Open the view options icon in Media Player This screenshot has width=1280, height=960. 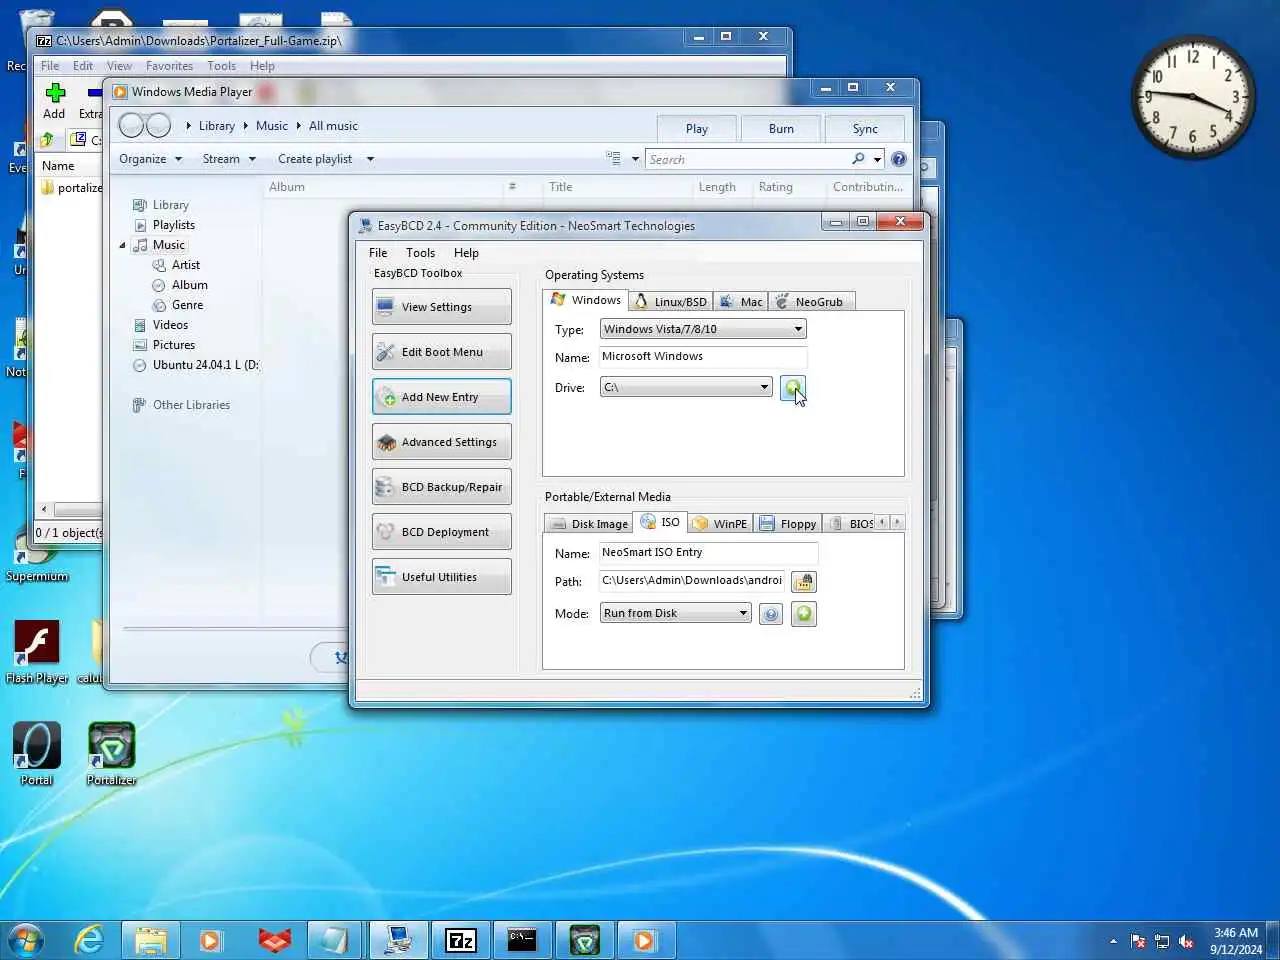point(613,158)
